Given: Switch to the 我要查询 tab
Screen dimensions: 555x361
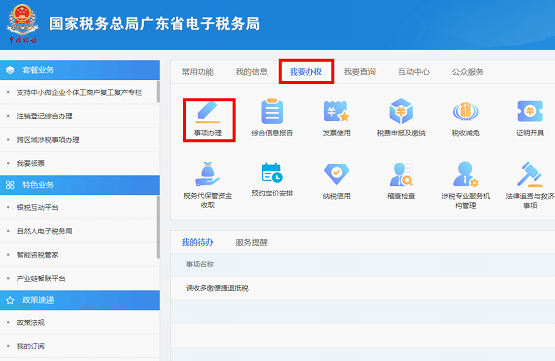Looking at the screenshot, I should (x=360, y=72).
